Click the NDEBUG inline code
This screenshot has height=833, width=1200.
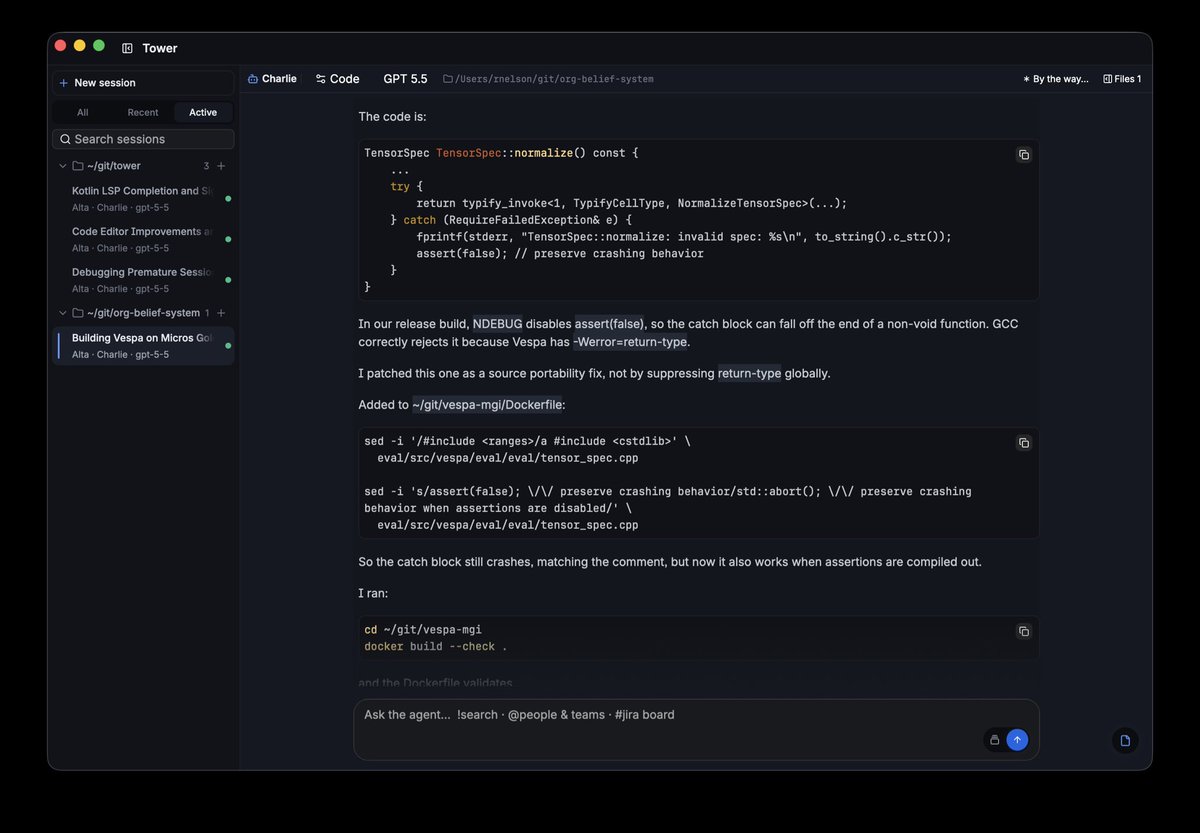[x=497, y=324]
